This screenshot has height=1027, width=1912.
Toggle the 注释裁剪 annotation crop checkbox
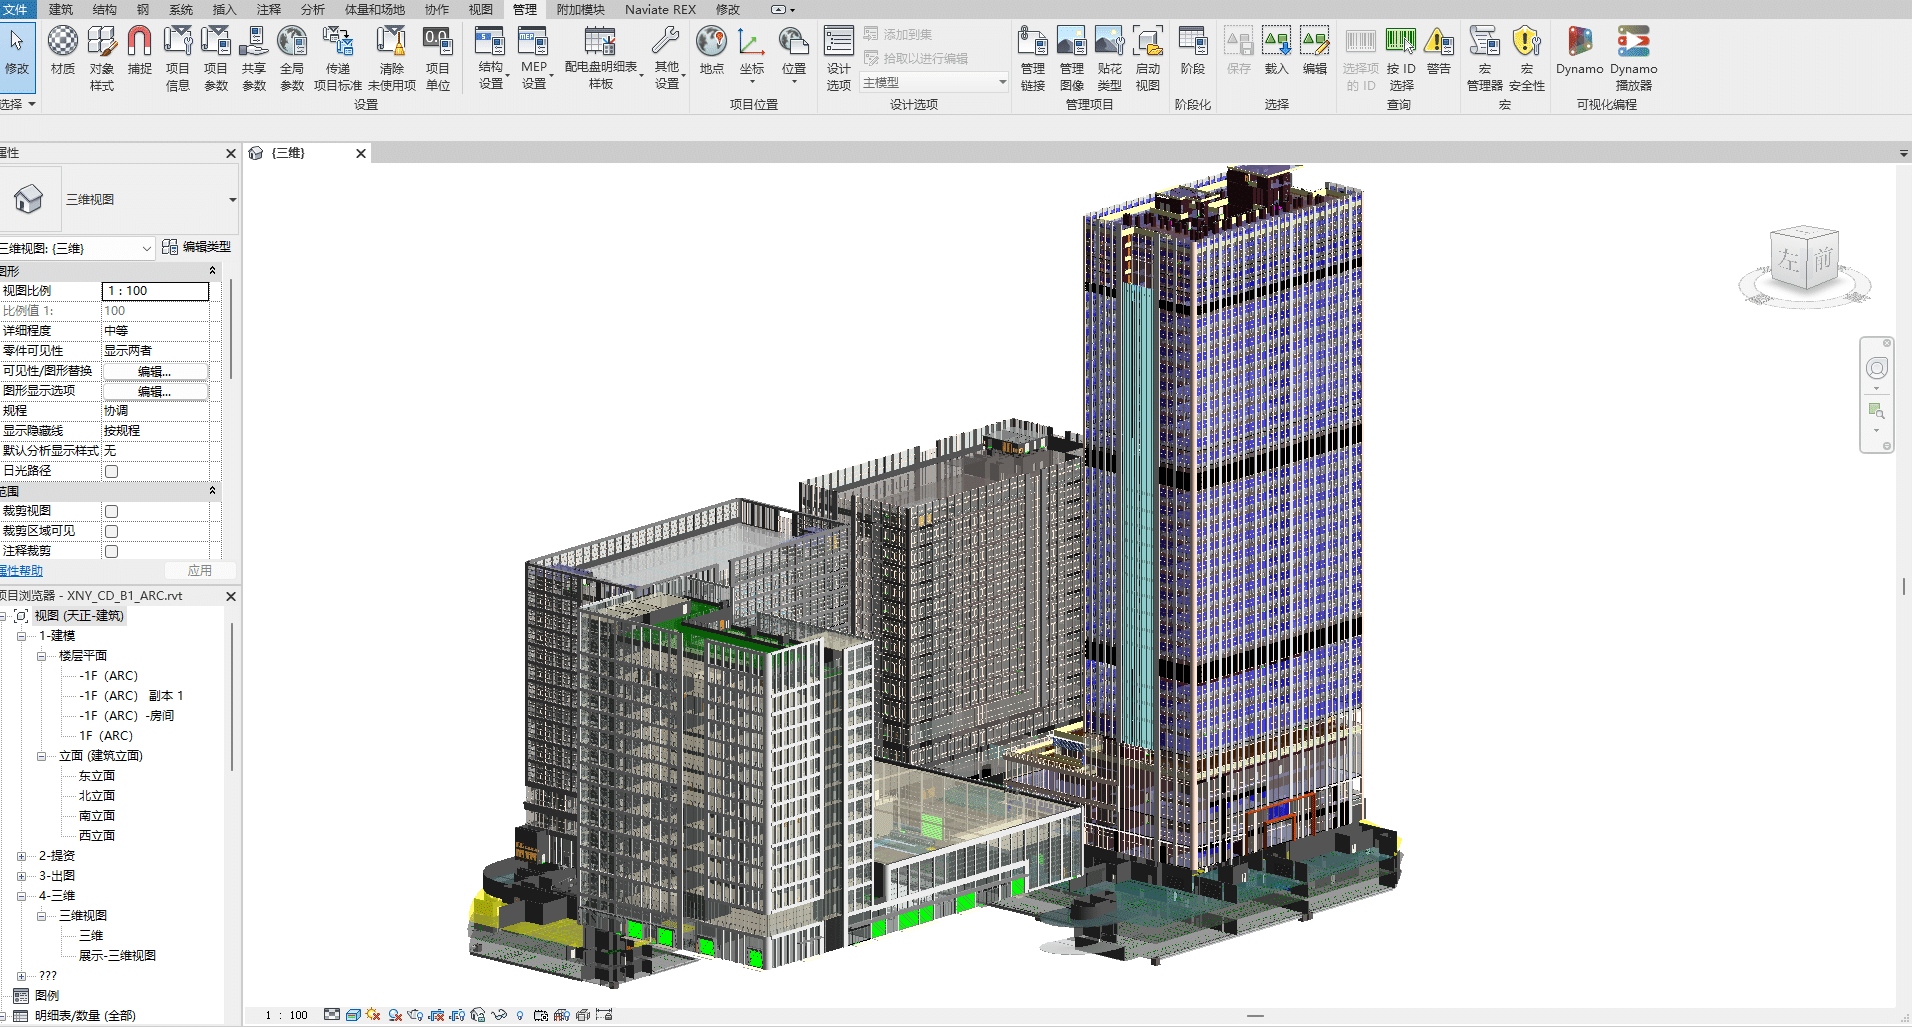(x=112, y=551)
